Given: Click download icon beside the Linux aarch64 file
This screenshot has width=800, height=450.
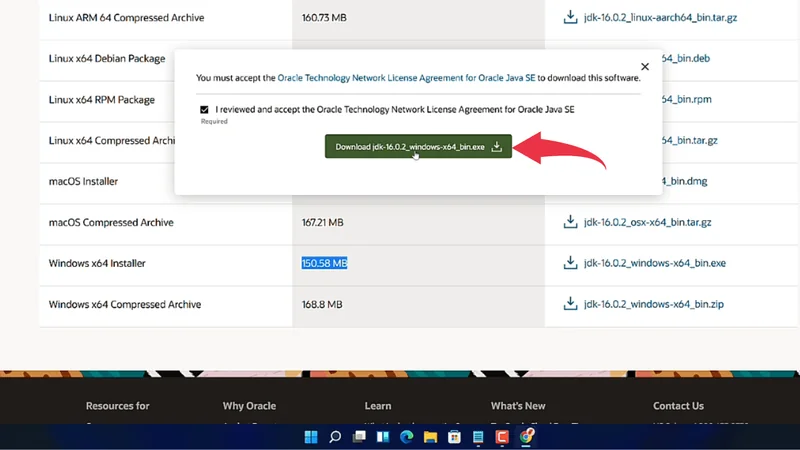Looking at the screenshot, I should 570,18.
